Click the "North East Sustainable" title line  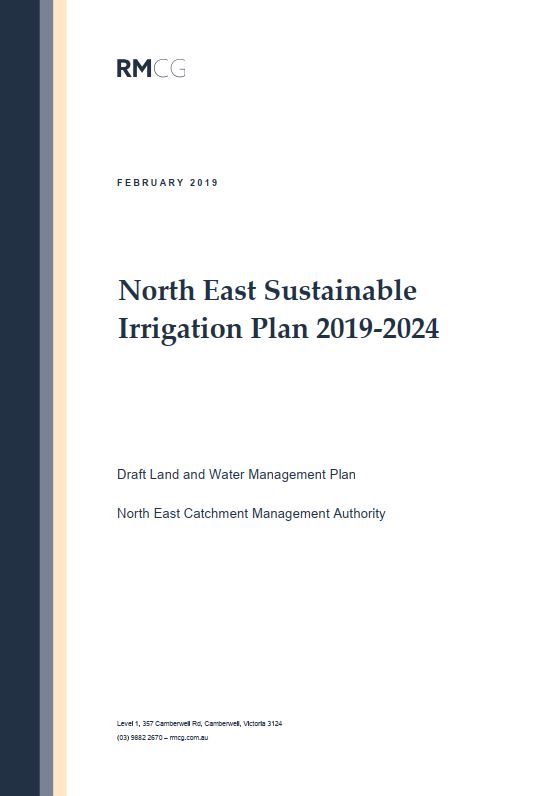(x=268, y=290)
